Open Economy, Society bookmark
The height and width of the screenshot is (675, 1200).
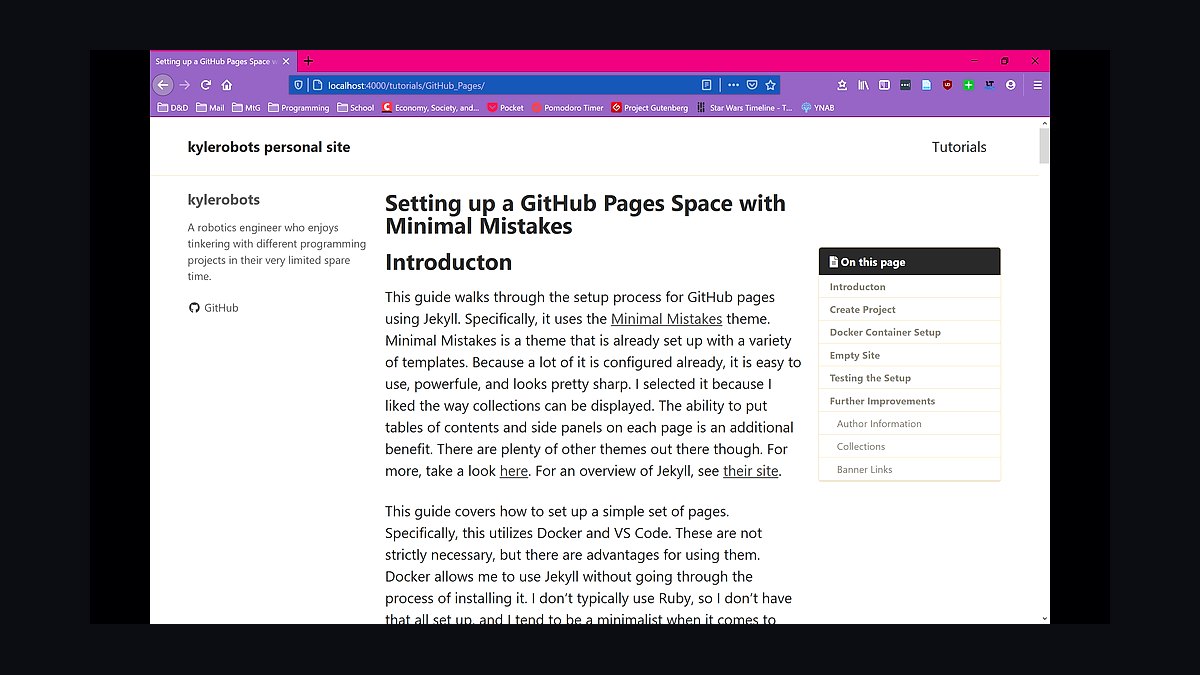[x=431, y=107]
